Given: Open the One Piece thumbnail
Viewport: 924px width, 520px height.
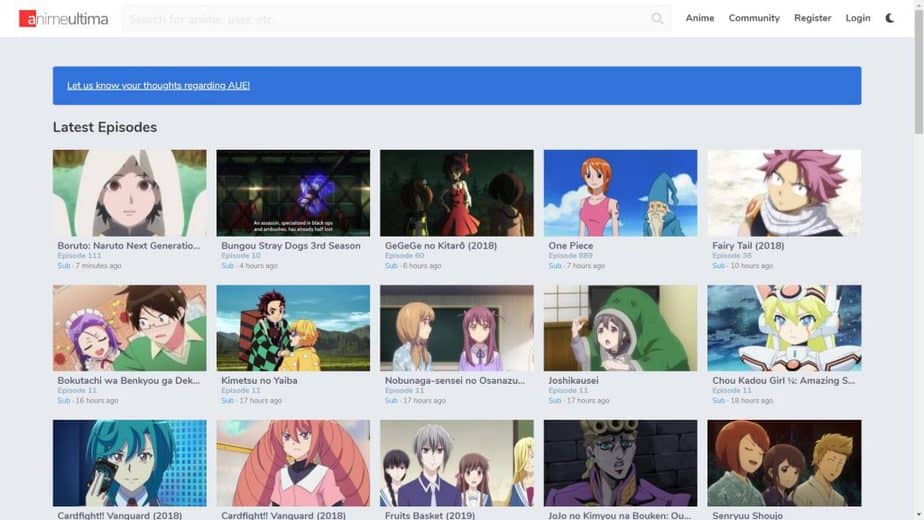Looking at the screenshot, I should coord(621,193).
